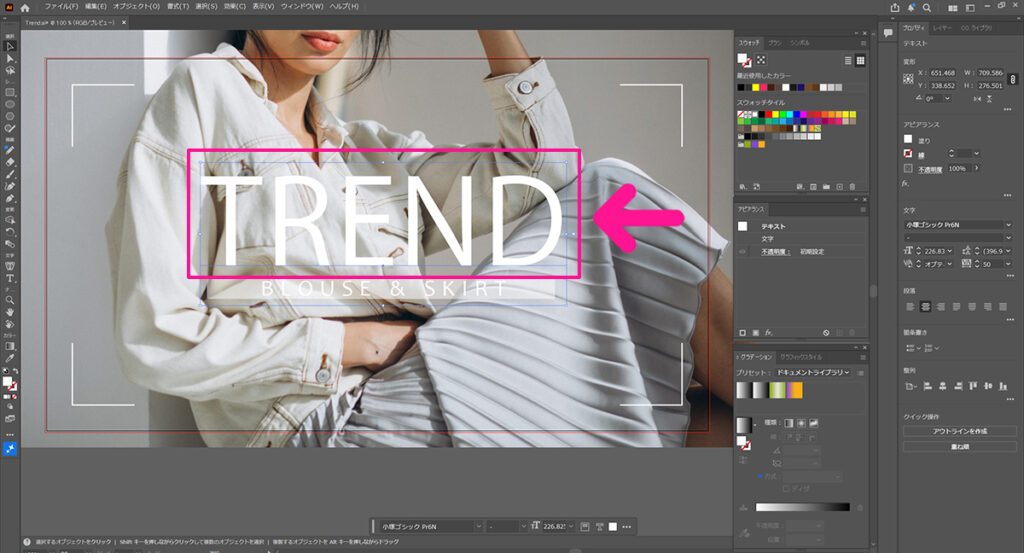Click the new color group folder icon
Screen dimensions: 1024x553
(x=826, y=187)
